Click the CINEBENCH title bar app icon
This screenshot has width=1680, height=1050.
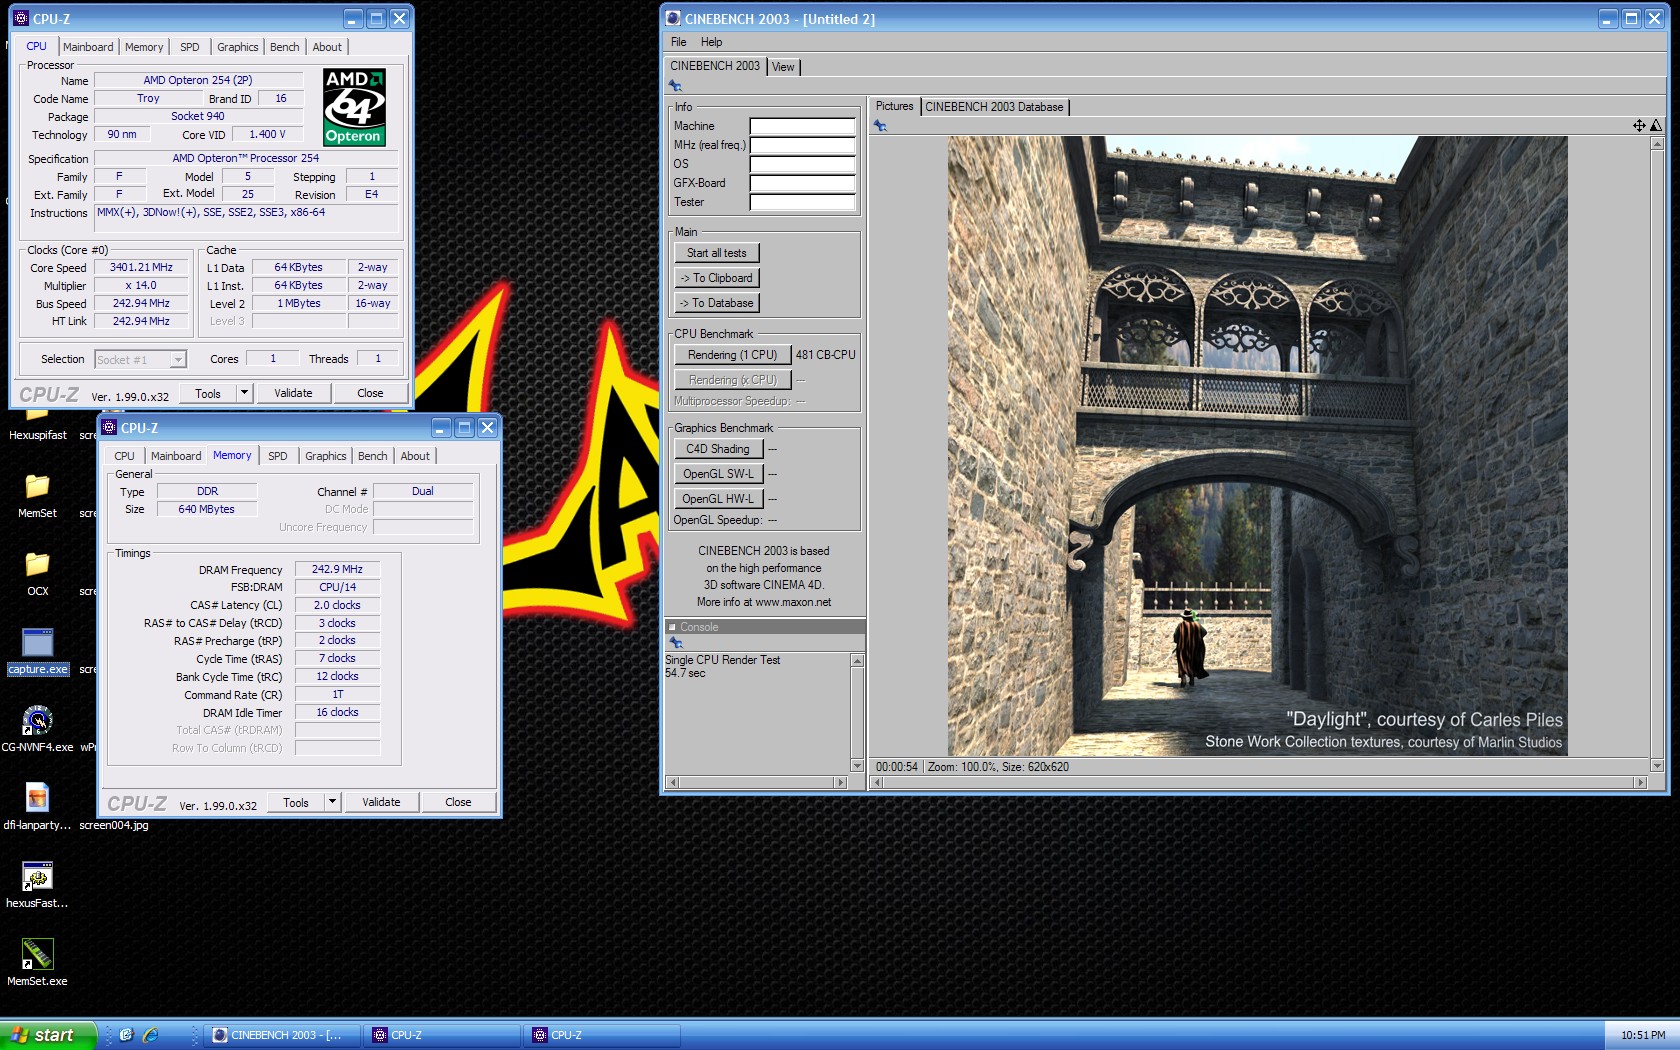[x=673, y=18]
